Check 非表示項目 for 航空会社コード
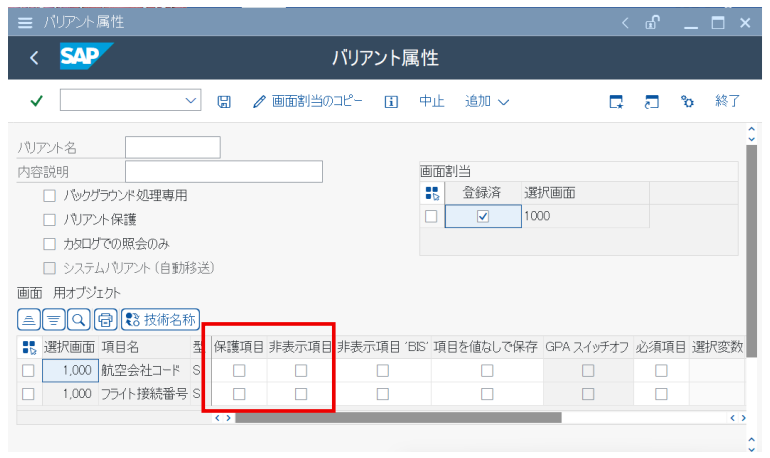Viewport: 770px width, 458px height. point(301,371)
